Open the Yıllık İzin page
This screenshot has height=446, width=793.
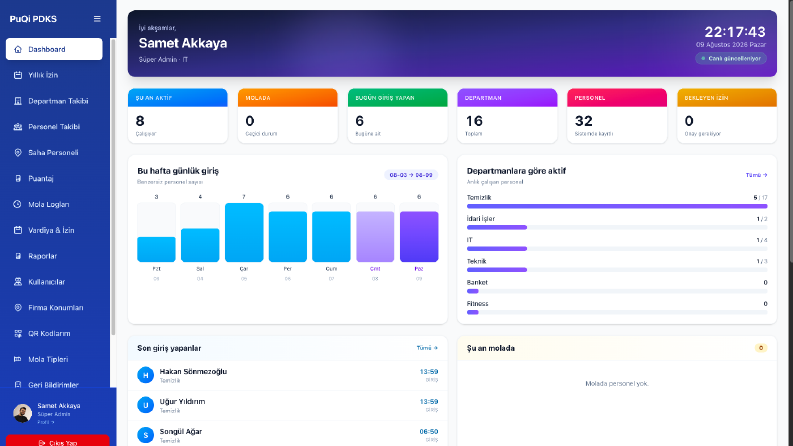tap(54, 75)
